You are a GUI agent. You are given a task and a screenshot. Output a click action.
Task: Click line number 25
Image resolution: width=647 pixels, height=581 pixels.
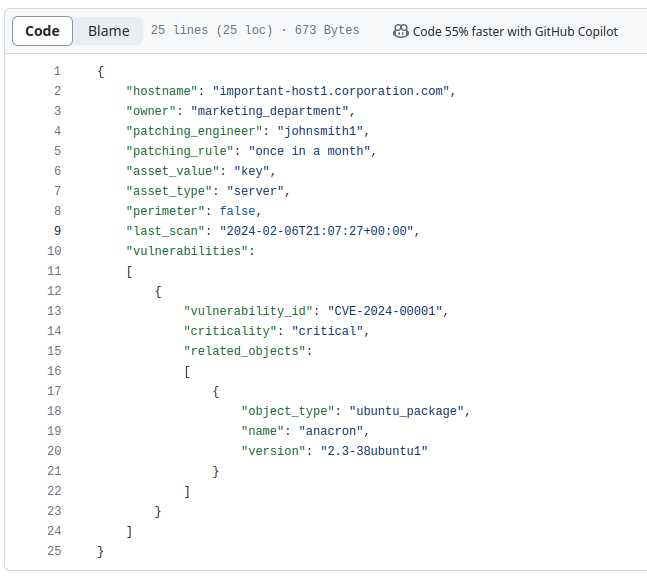point(54,551)
